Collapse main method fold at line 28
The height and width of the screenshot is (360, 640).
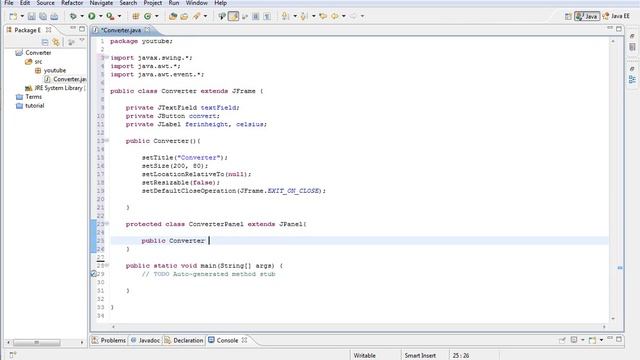[107, 265]
